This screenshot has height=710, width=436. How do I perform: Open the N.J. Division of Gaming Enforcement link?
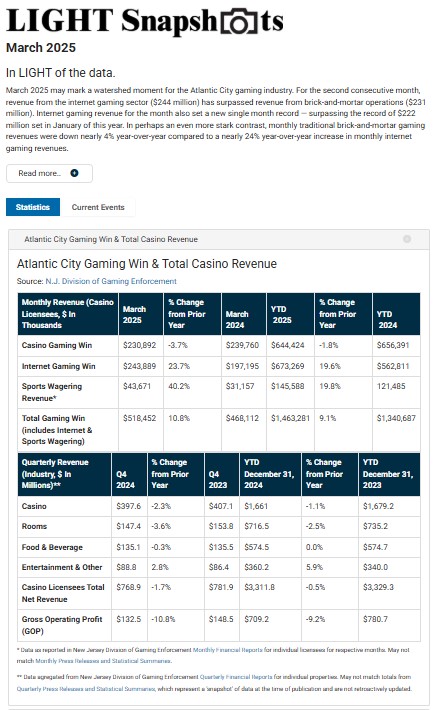pyautogui.click(x=111, y=281)
